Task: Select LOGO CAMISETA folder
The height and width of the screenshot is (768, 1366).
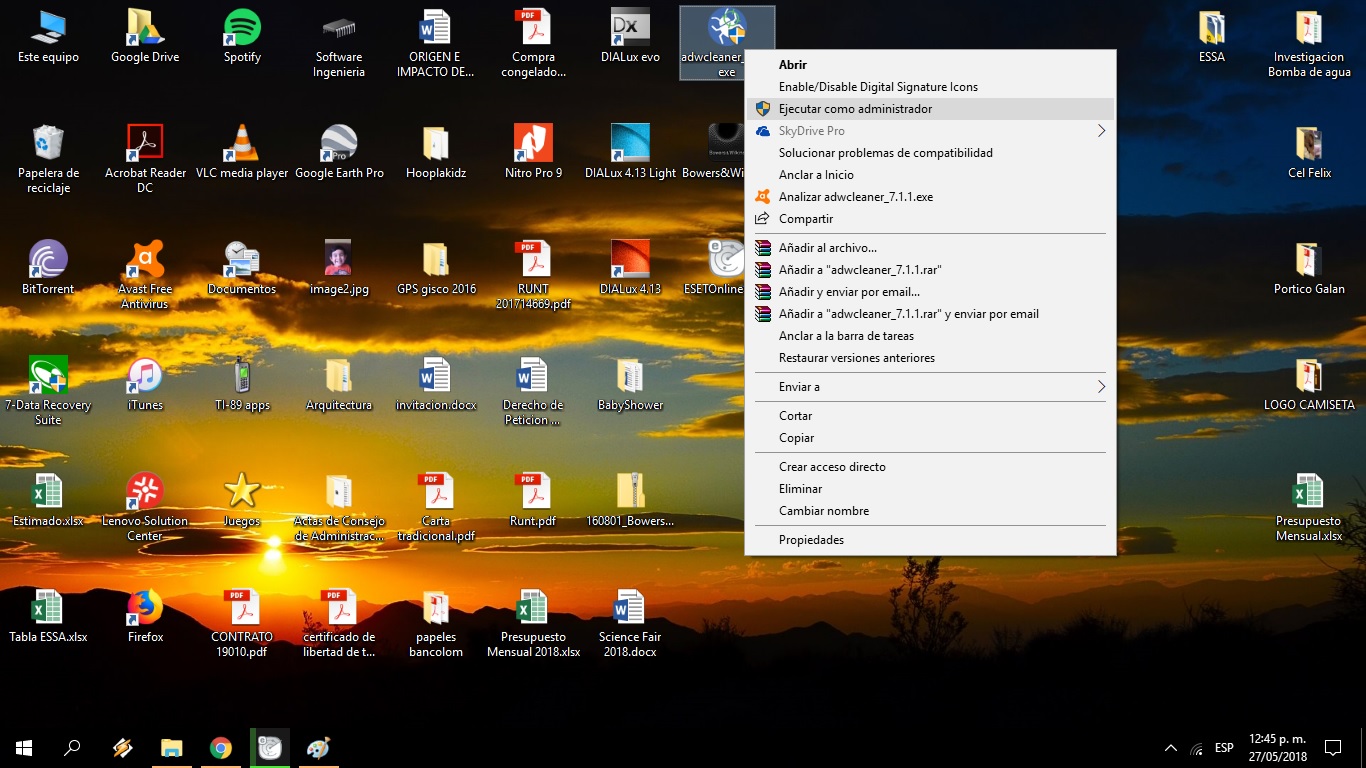Action: pyautogui.click(x=1309, y=384)
